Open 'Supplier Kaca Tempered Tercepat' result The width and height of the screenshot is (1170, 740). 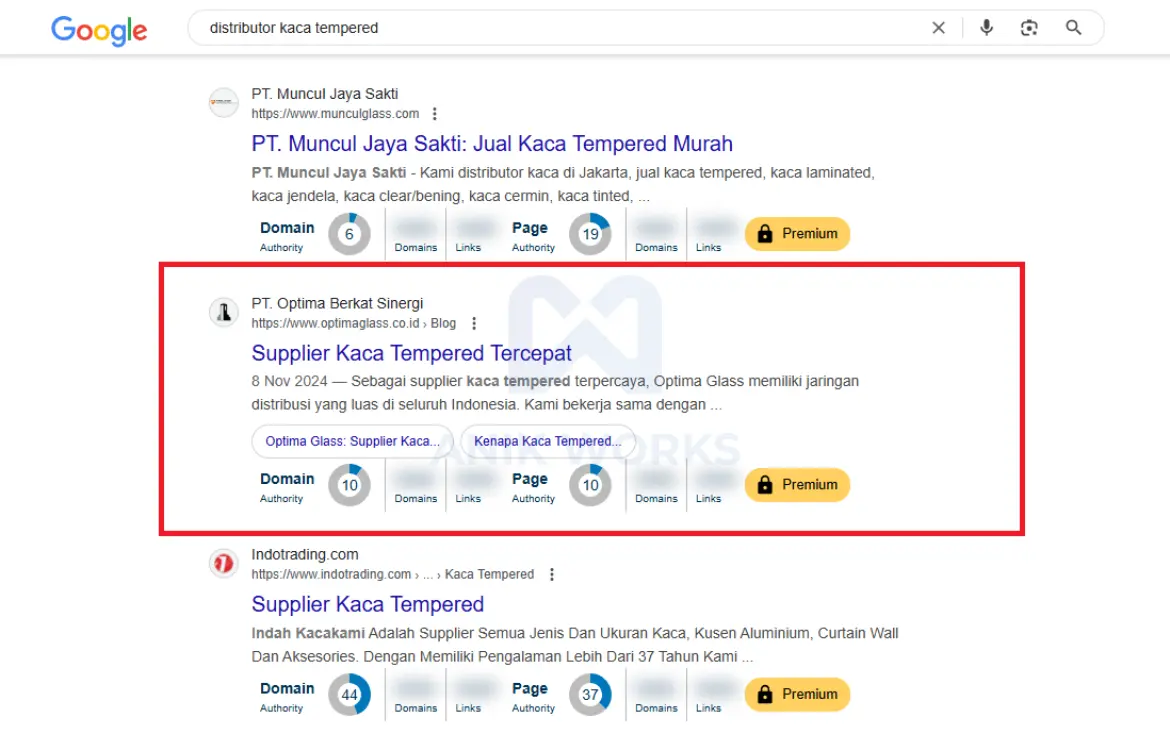[x=411, y=353]
